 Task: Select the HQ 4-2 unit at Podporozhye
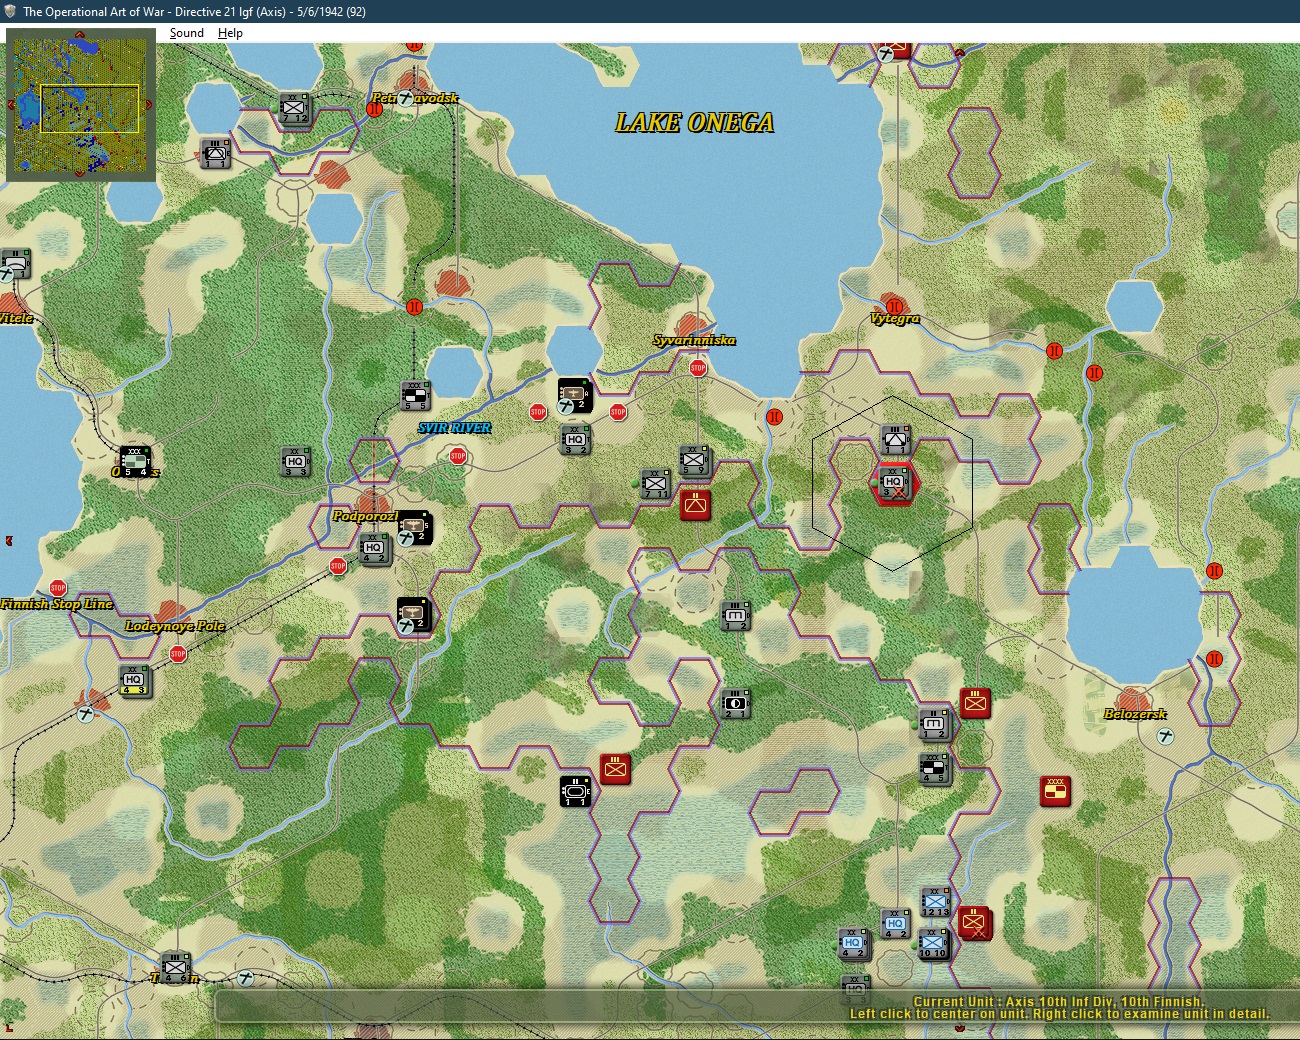point(374,549)
